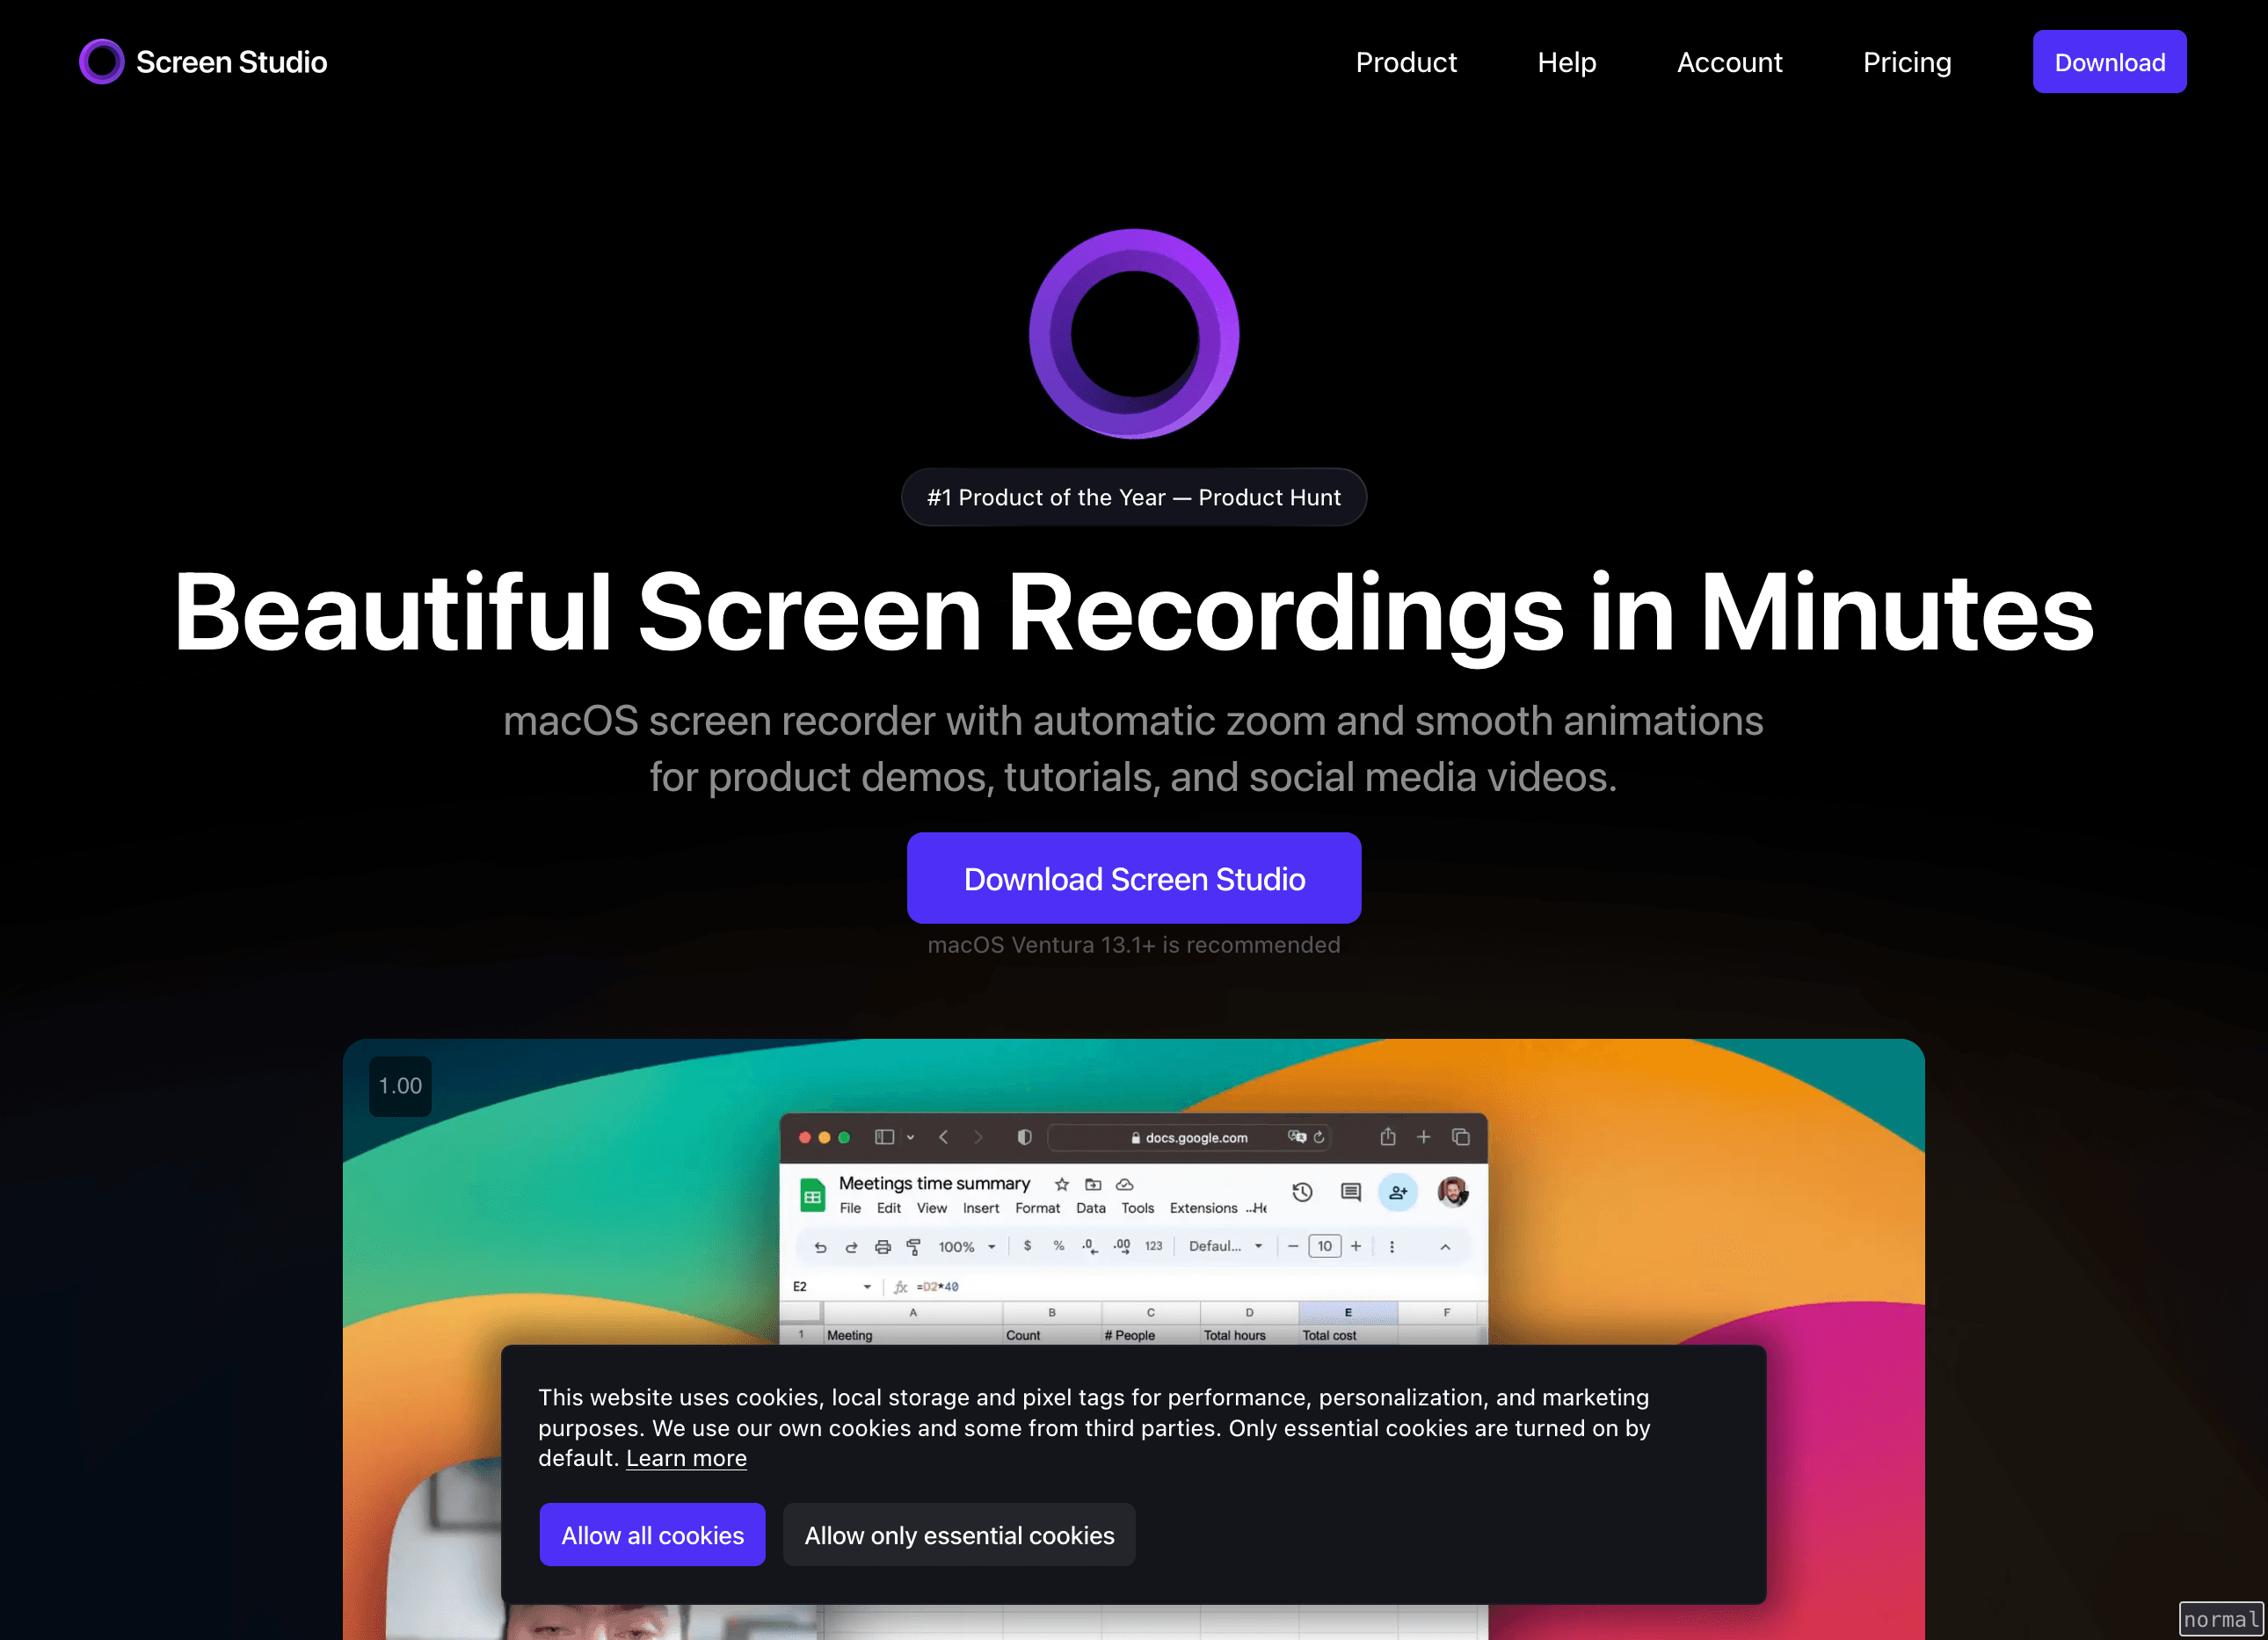The width and height of the screenshot is (2268, 1640).
Task: Open the Data menu in Sheets
Action: point(1091,1208)
